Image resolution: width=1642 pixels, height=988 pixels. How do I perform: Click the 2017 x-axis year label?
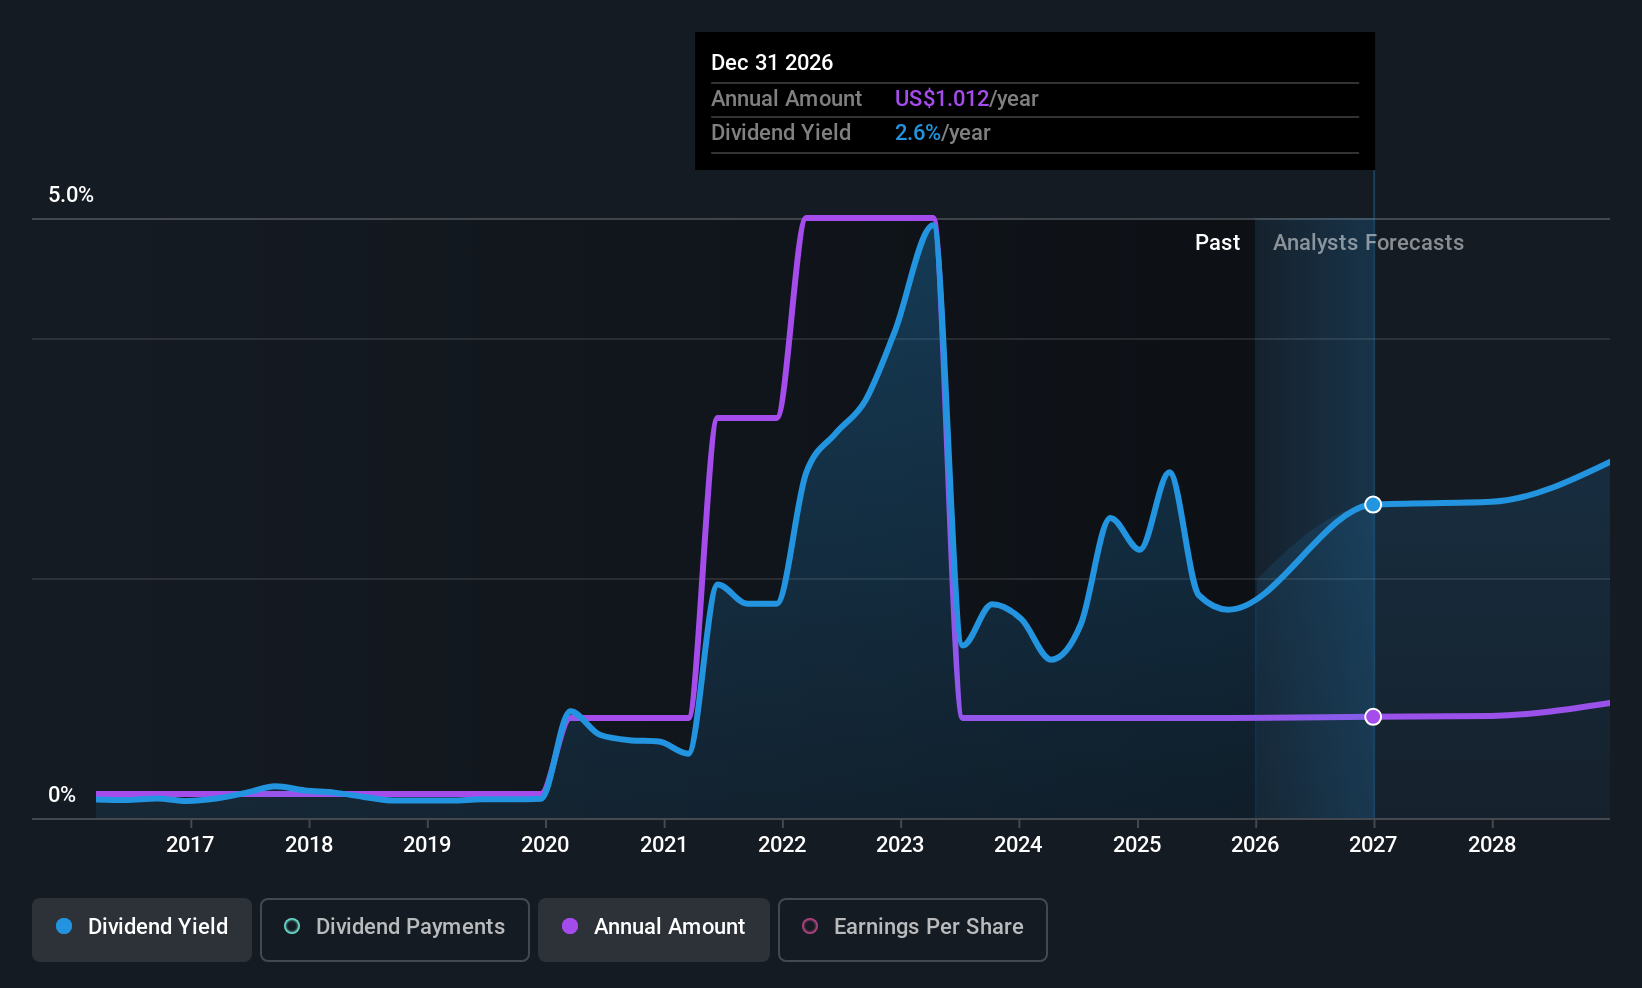190,844
